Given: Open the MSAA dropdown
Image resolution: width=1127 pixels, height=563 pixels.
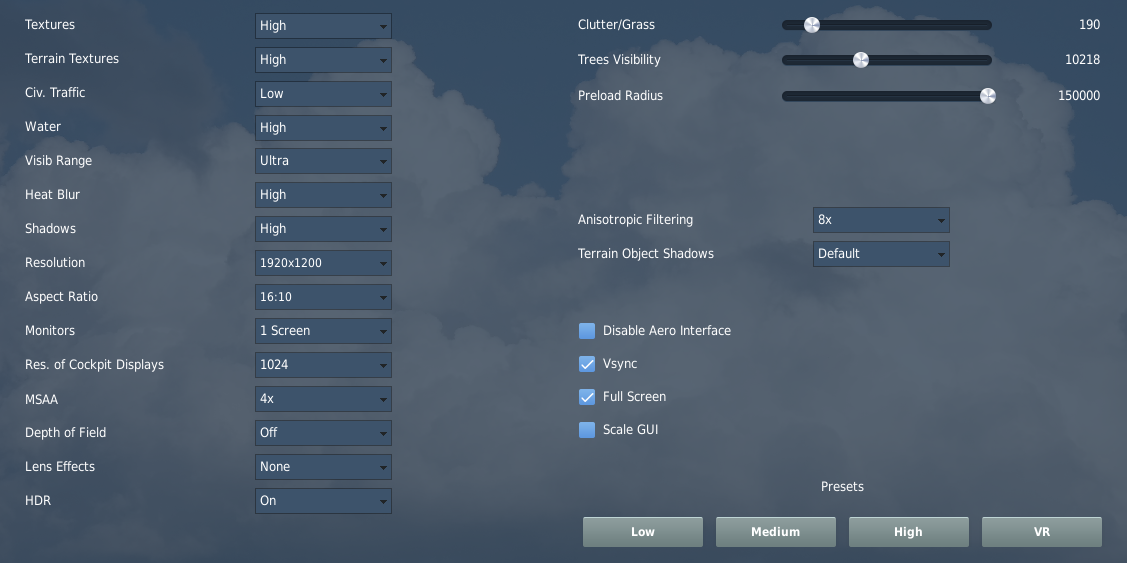Looking at the screenshot, I should [x=323, y=398].
